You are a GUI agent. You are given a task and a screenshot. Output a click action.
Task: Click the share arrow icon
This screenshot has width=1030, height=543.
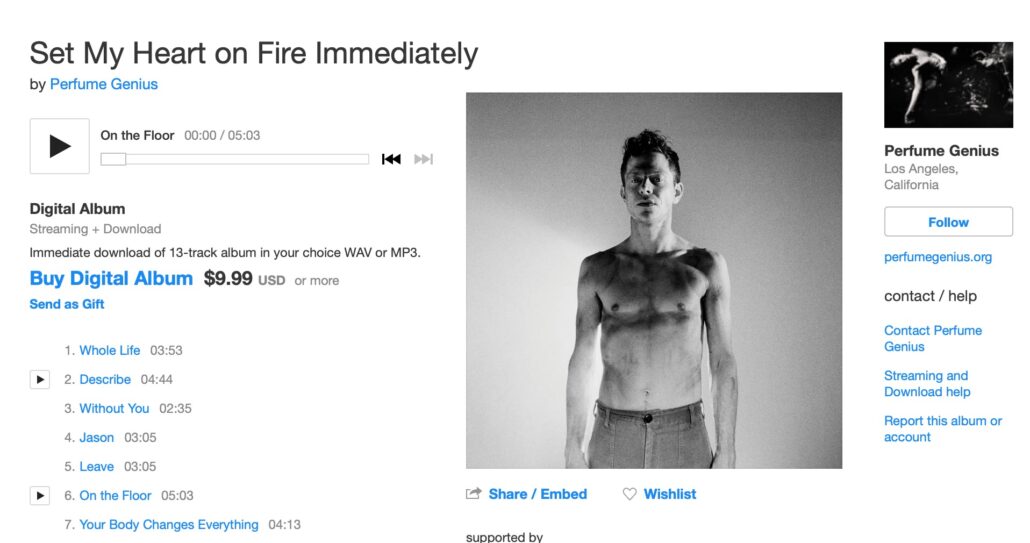(x=473, y=494)
